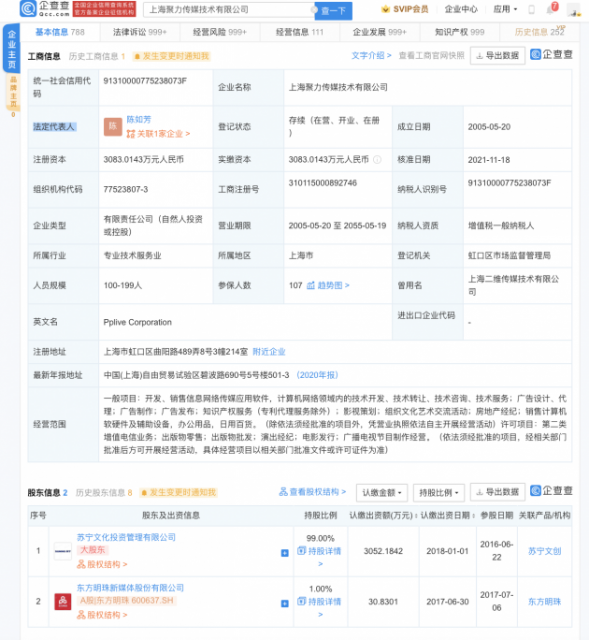
Task: Click 发生变更时通知我 next to 股东信息
Action: pyautogui.click(x=179, y=493)
